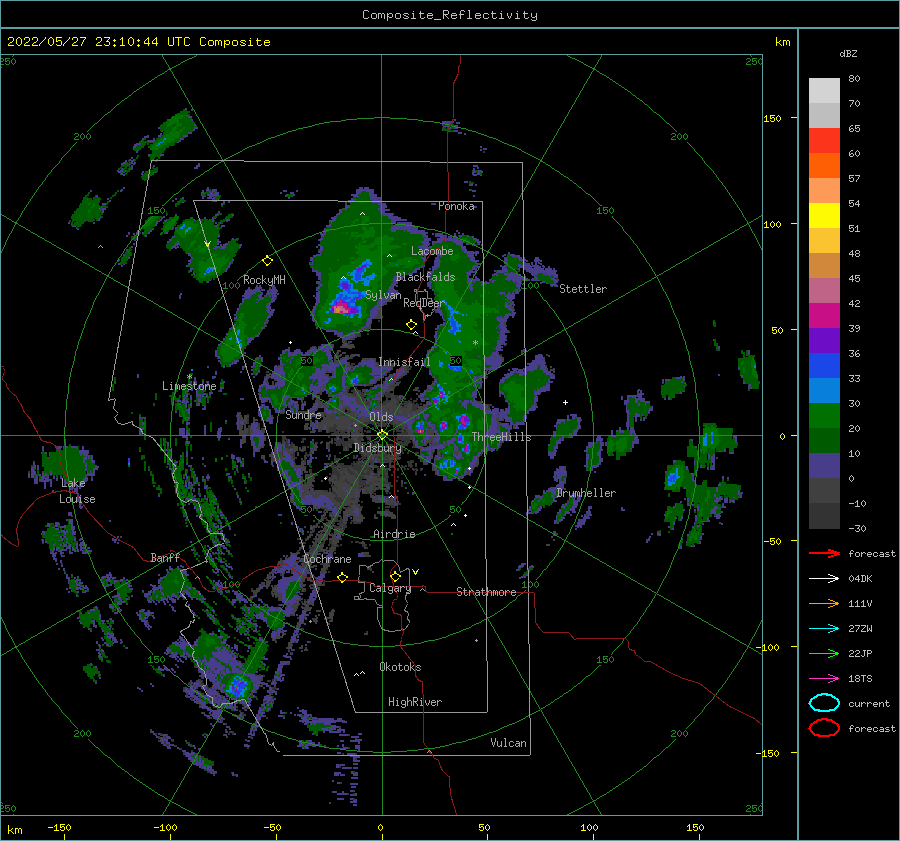Pick the red 65 dBZ color swatch

(824, 141)
